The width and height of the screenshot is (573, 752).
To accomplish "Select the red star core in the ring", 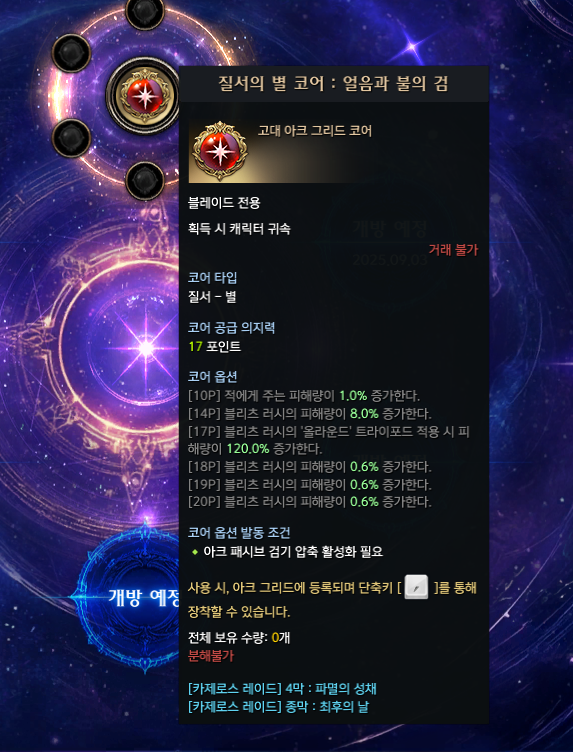I will [144, 95].
